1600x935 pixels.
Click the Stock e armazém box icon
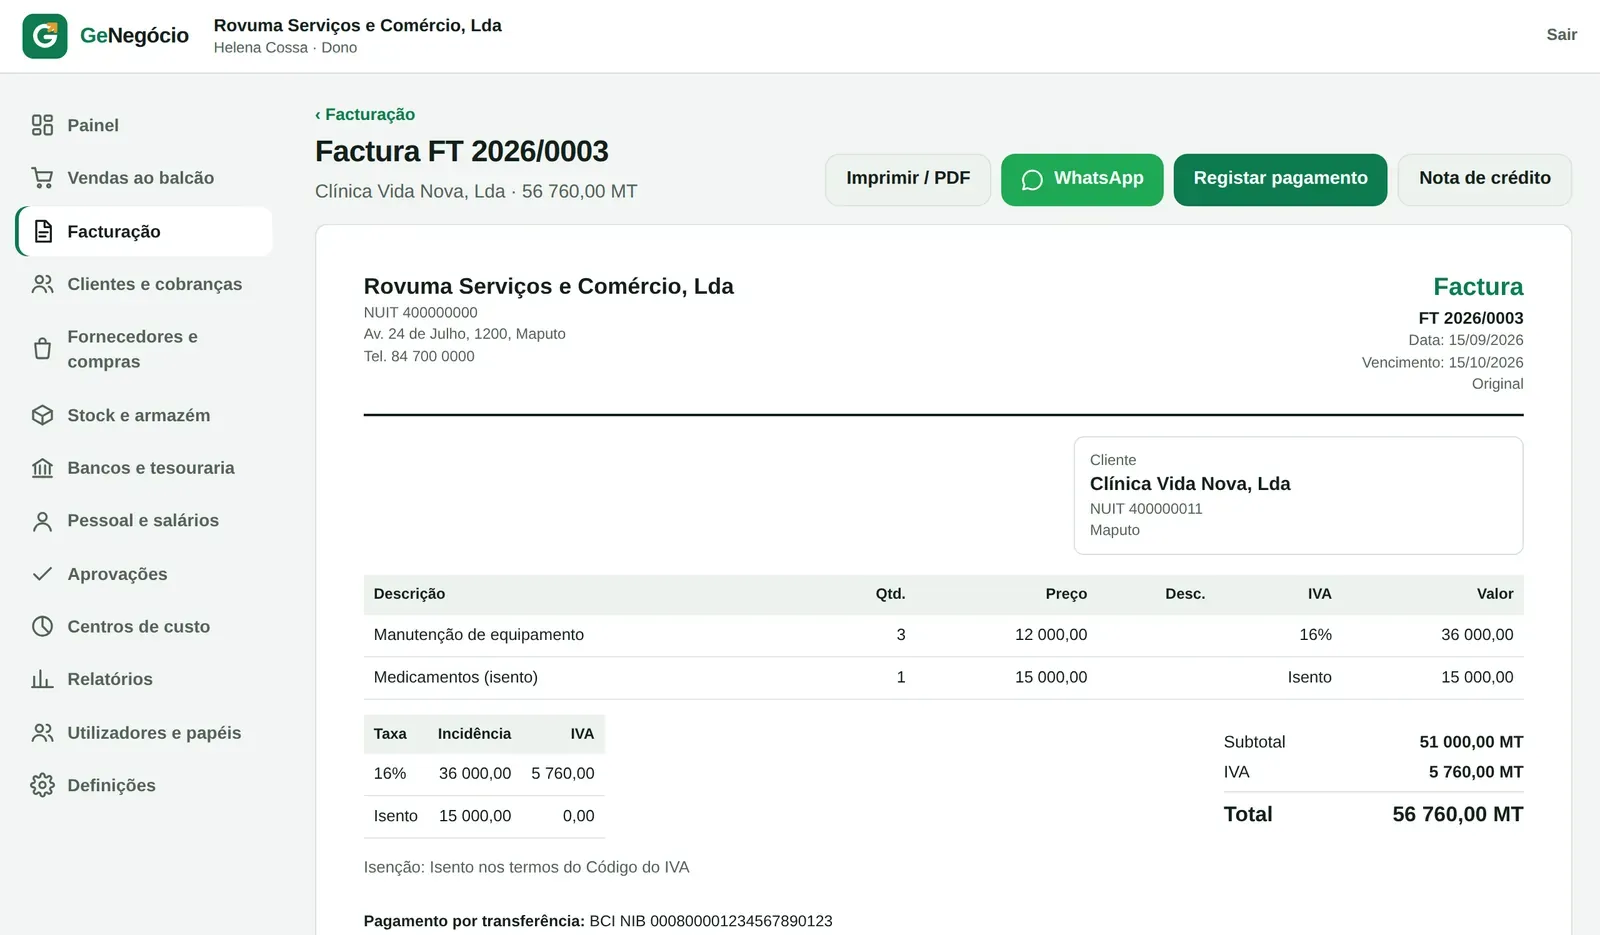pos(42,415)
